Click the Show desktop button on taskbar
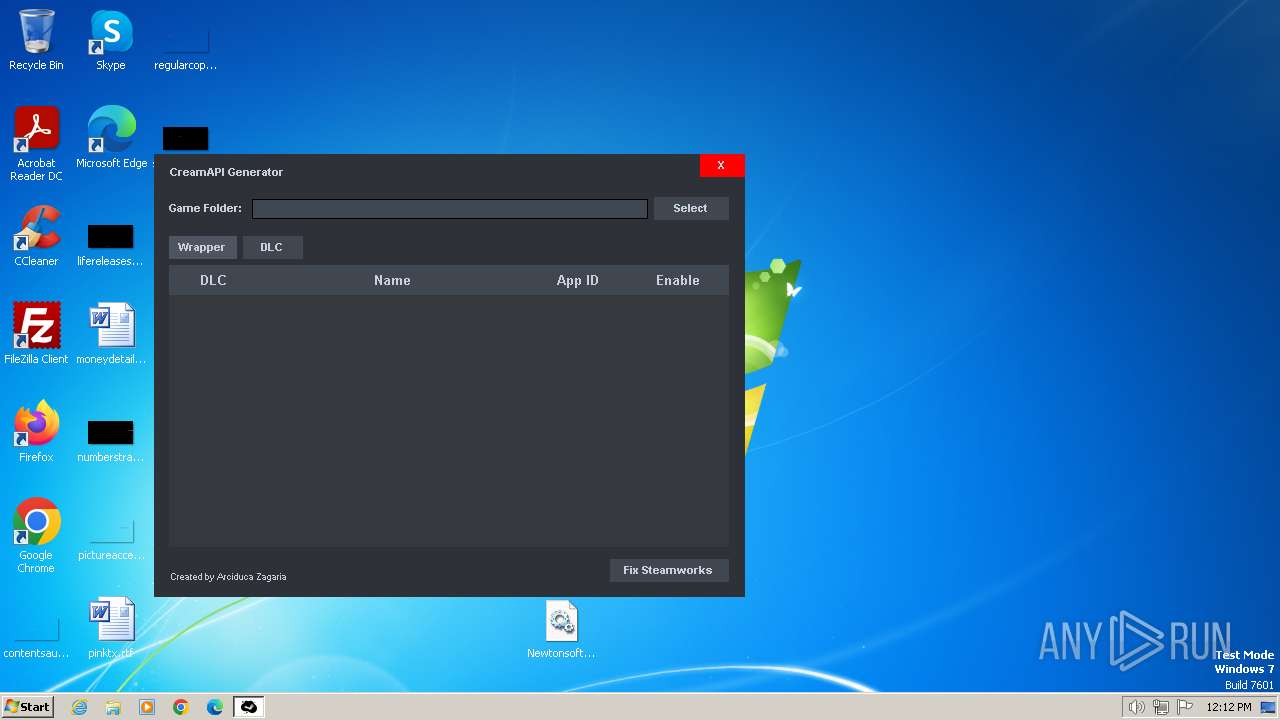 (x=1269, y=707)
